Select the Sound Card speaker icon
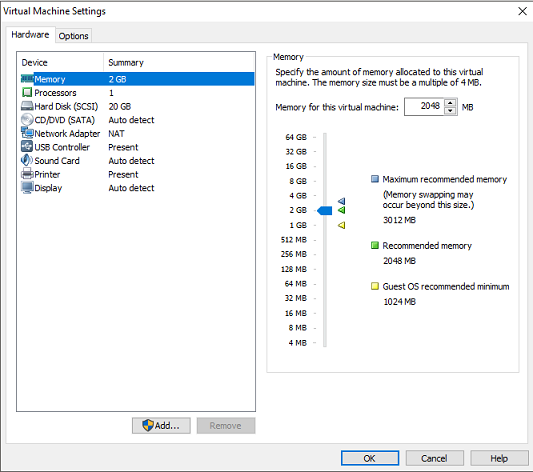The height and width of the screenshot is (472, 533). pyautogui.click(x=27, y=160)
